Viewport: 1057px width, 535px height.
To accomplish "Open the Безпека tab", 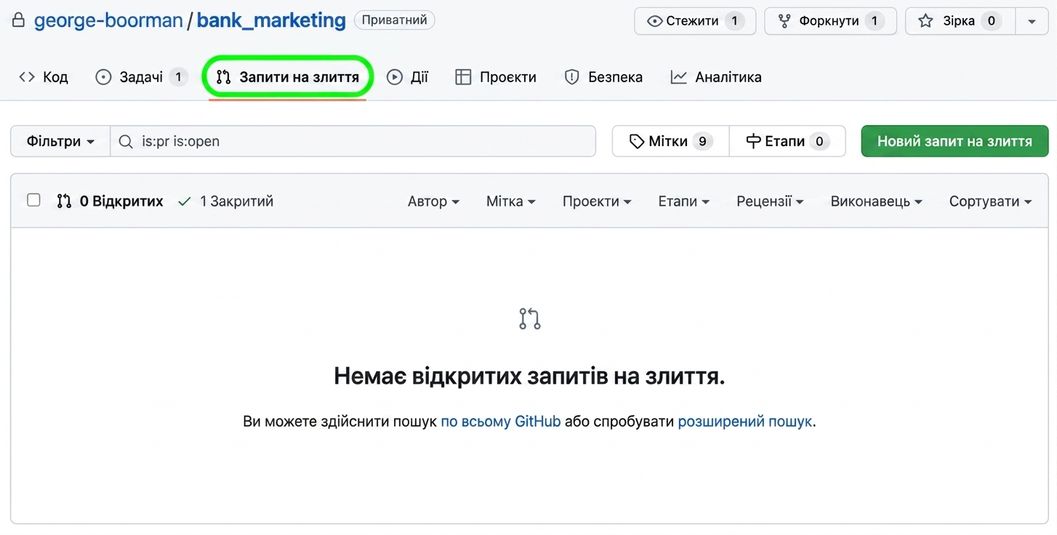I will pyautogui.click(x=603, y=77).
